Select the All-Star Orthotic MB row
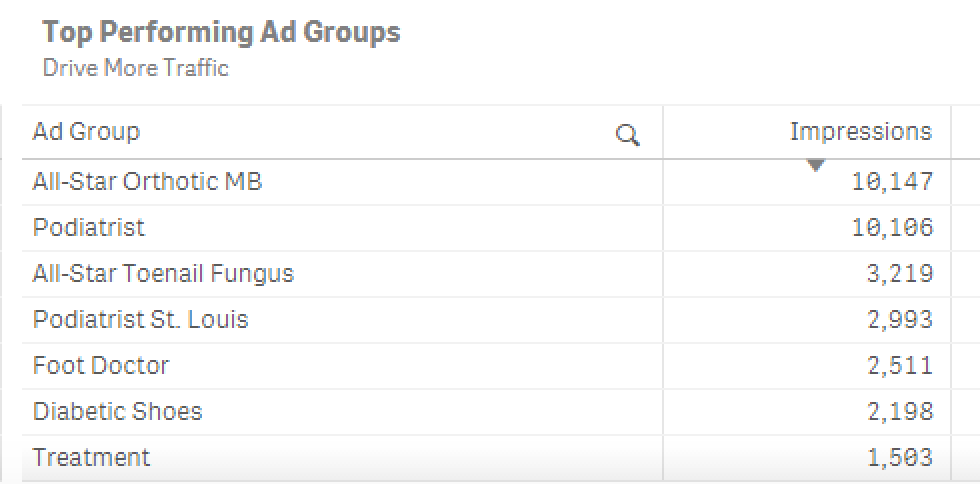The height and width of the screenshot is (484, 980). (147, 182)
